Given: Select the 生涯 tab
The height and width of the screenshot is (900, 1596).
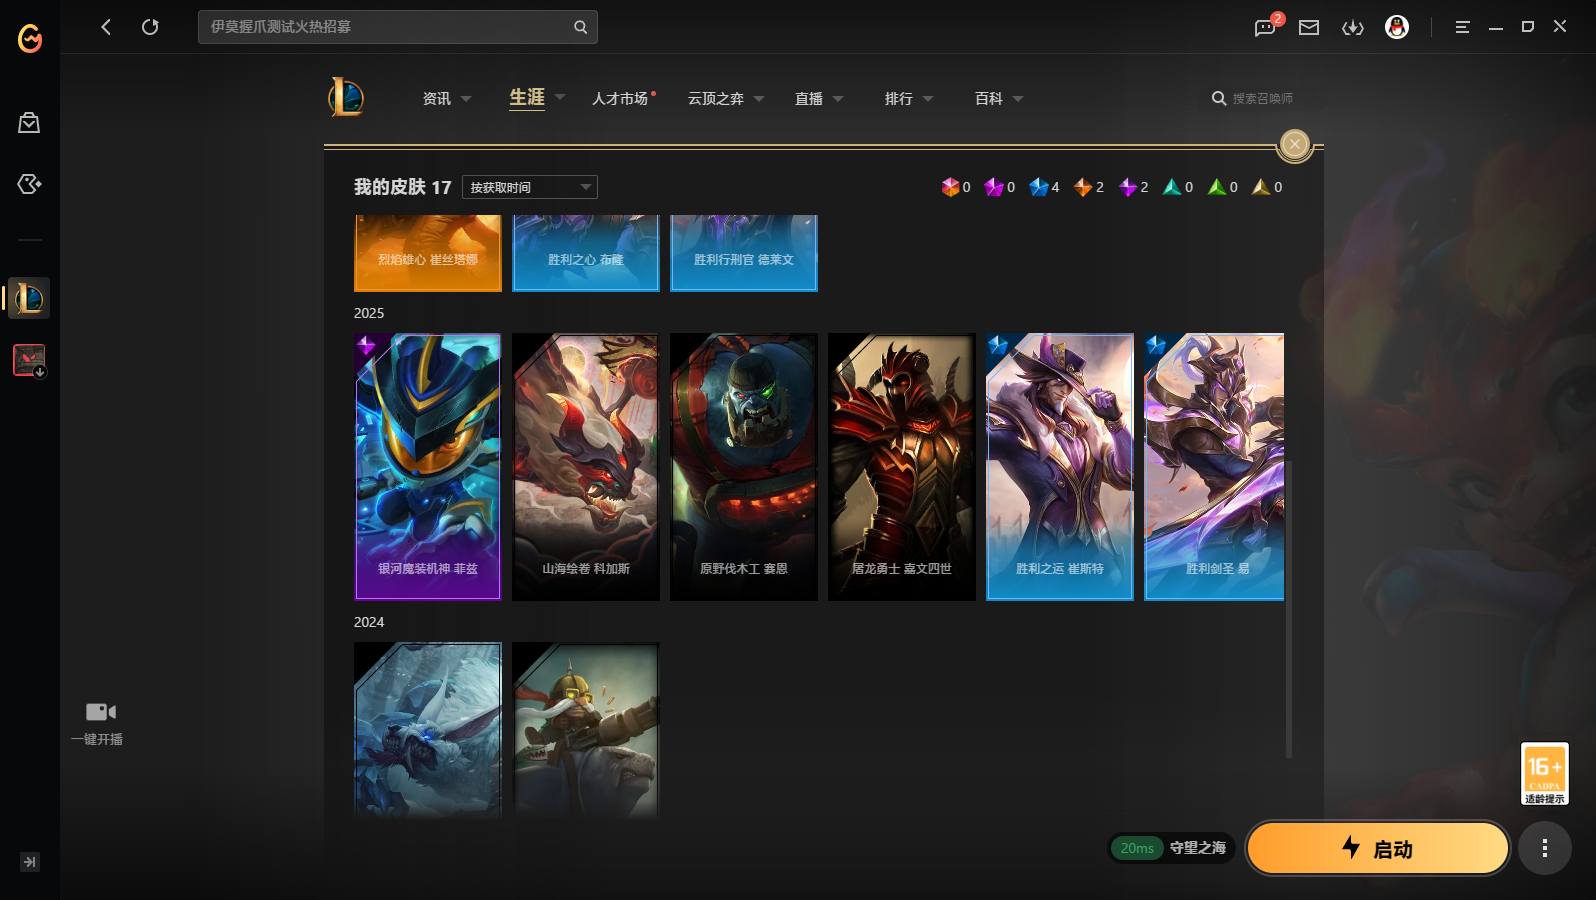Looking at the screenshot, I should pos(527,98).
